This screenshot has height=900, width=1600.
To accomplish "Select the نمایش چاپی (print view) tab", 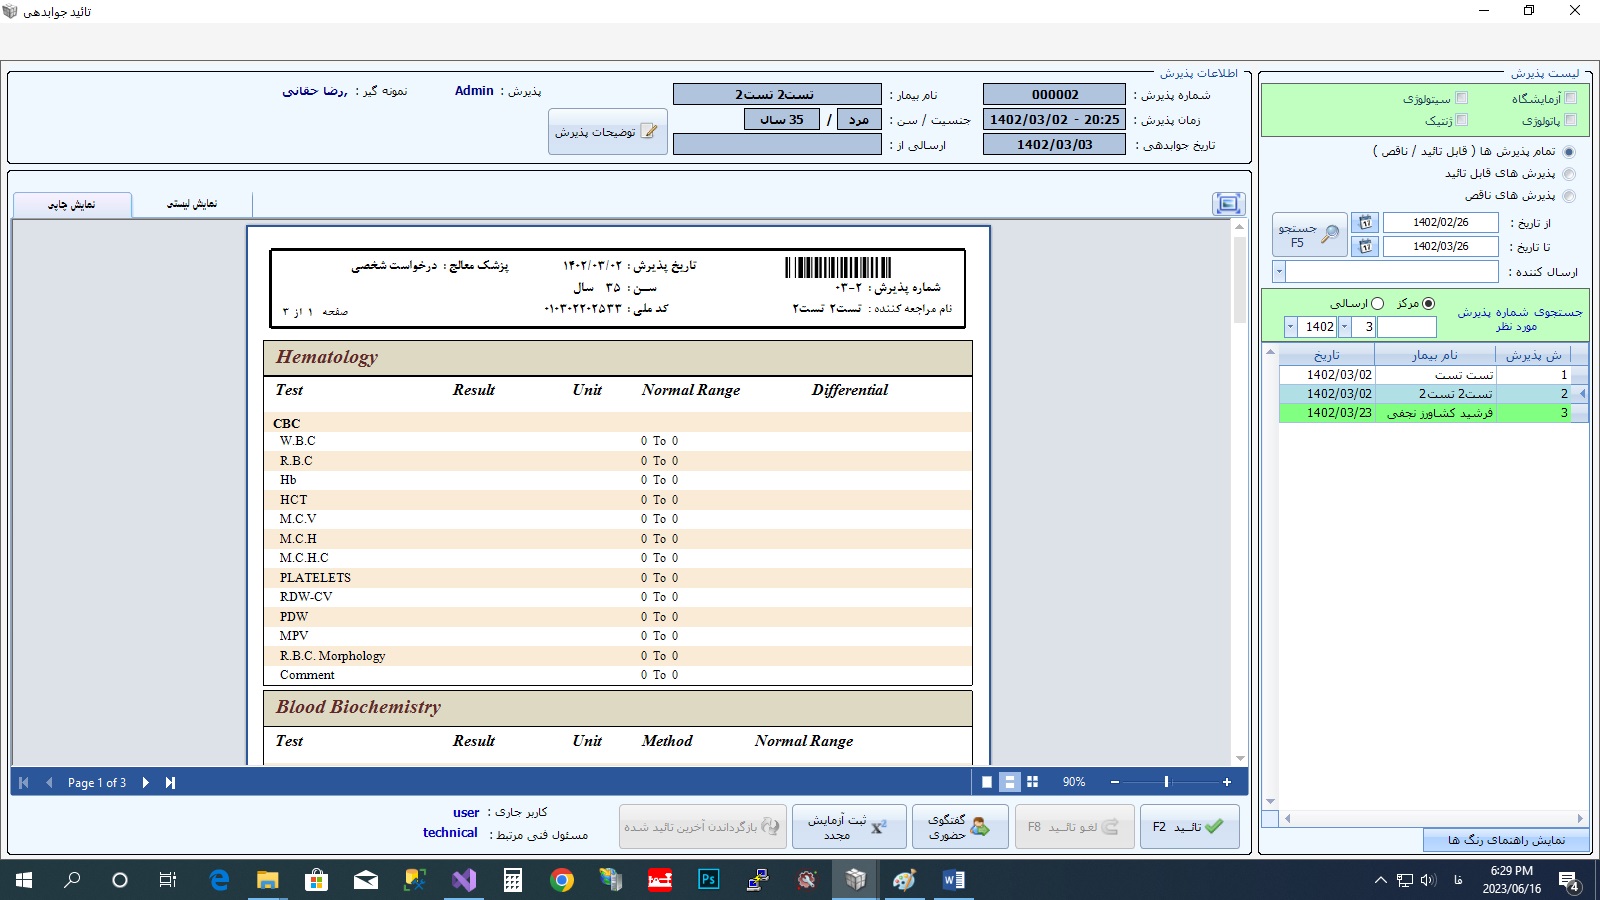I will pos(72,205).
